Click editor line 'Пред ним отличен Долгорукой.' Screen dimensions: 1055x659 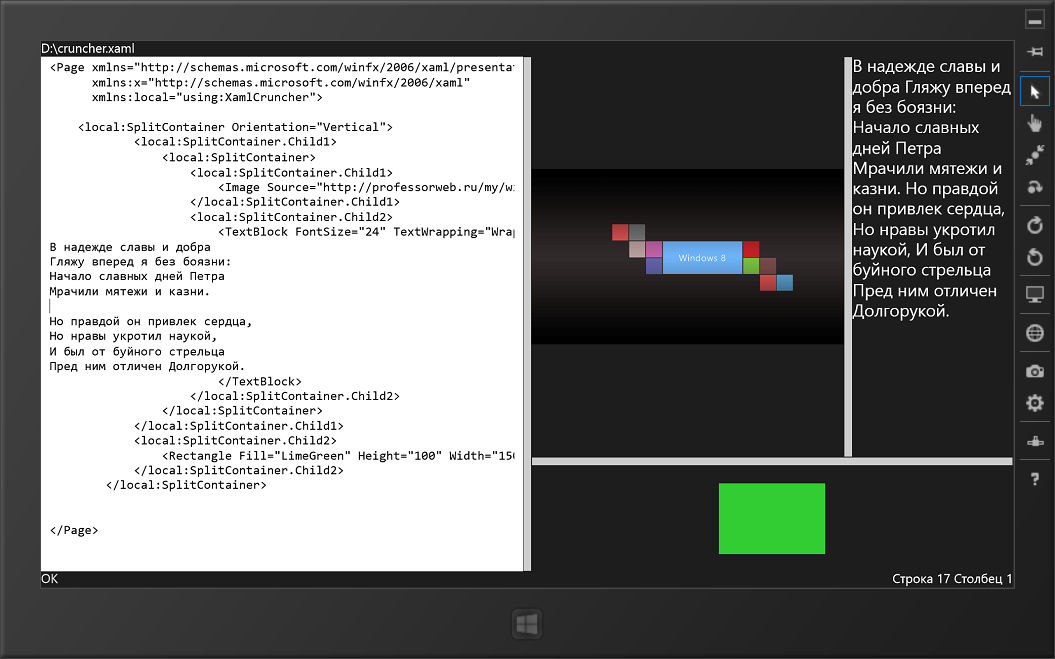(147, 366)
